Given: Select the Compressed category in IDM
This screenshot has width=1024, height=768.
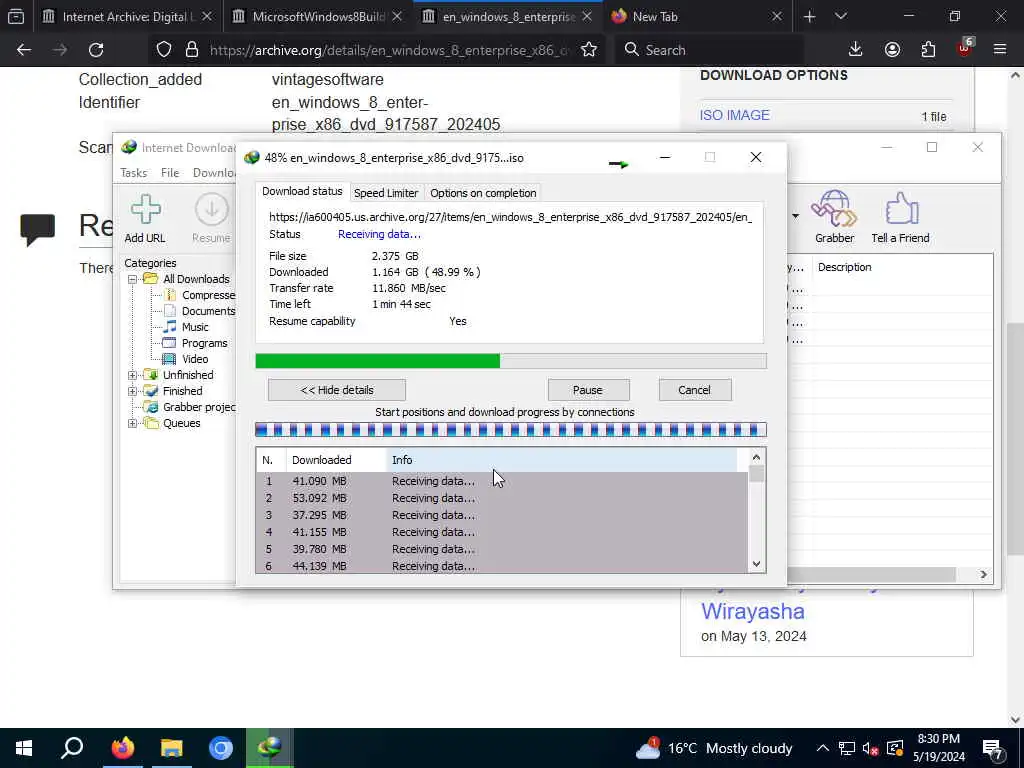Looking at the screenshot, I should tap(208, 295).
